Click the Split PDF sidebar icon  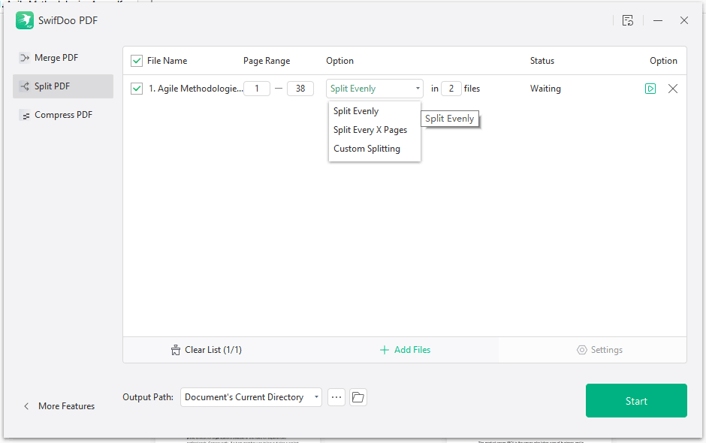coord(24,86)
